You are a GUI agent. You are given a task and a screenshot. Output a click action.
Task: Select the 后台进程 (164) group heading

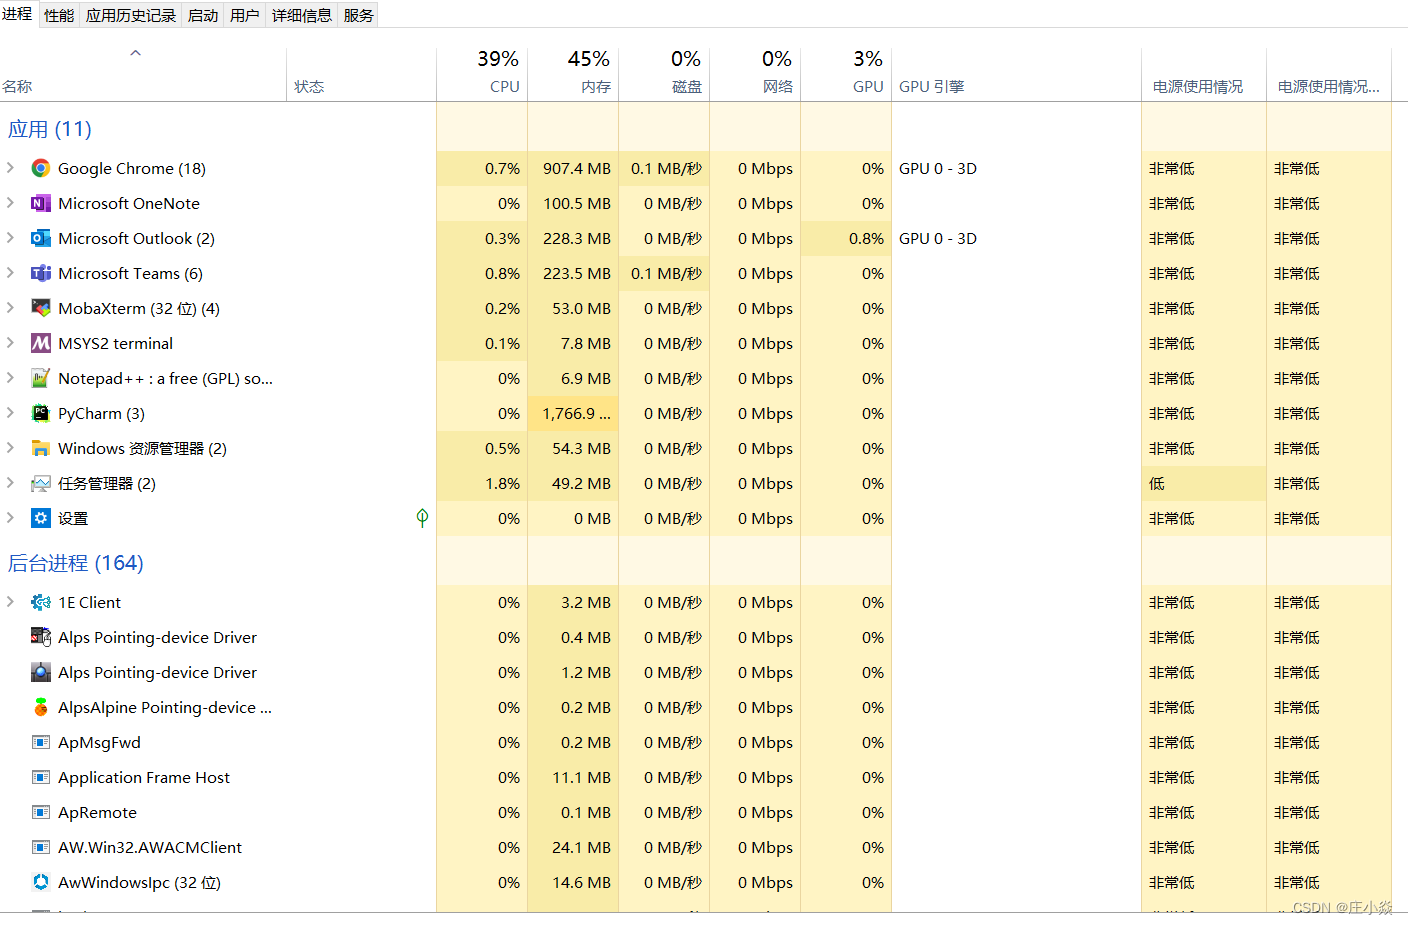tap(76, 563)
